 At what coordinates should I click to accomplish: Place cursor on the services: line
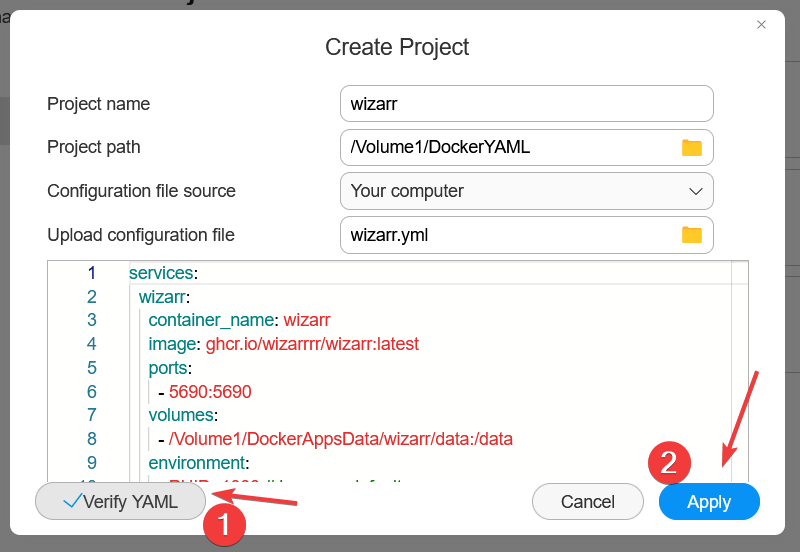pyautogui.click(x=164, y=273)
